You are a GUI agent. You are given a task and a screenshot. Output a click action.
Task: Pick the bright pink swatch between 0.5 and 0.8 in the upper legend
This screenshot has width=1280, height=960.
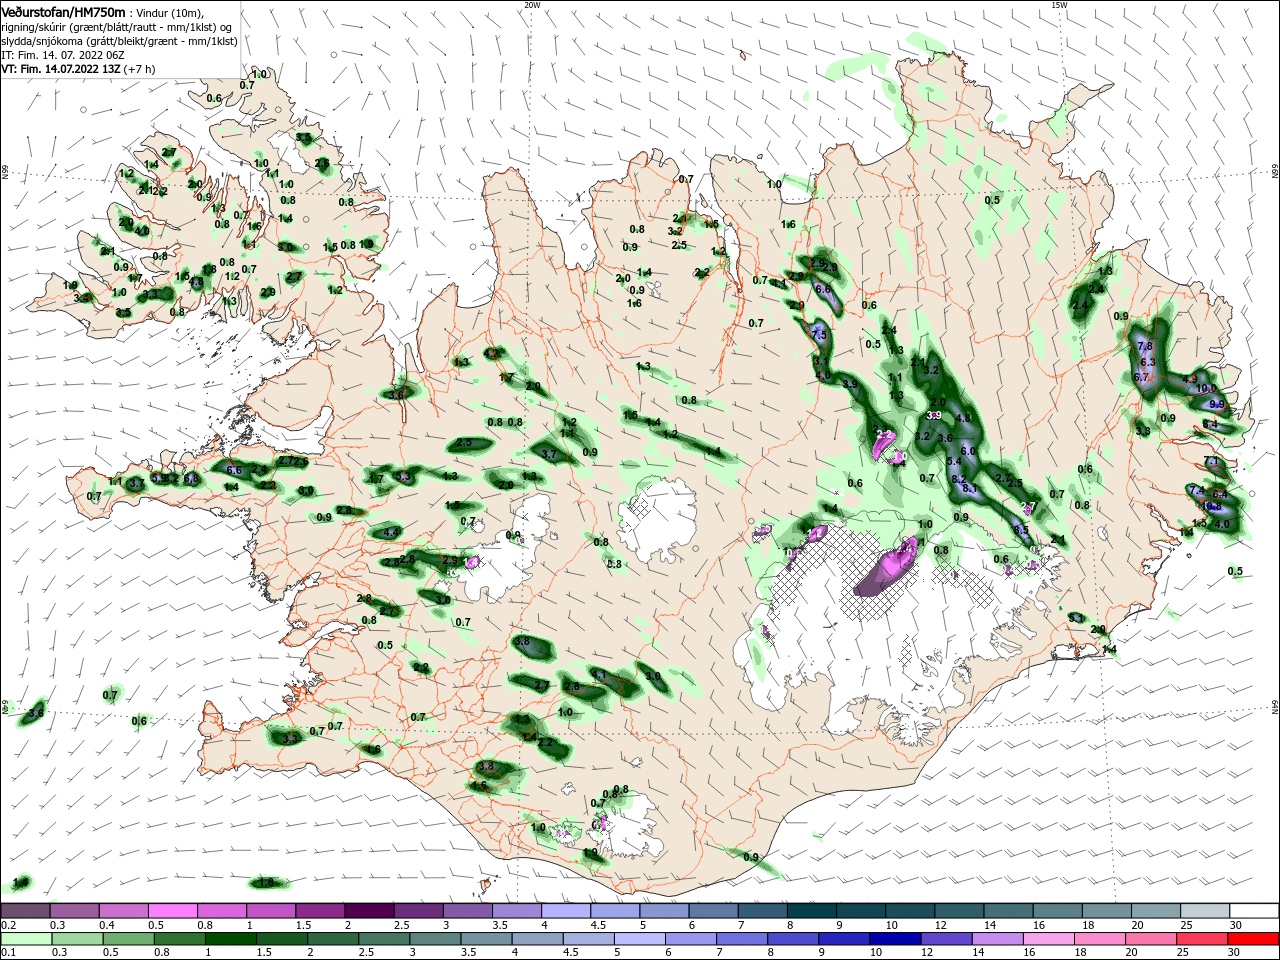172,910
